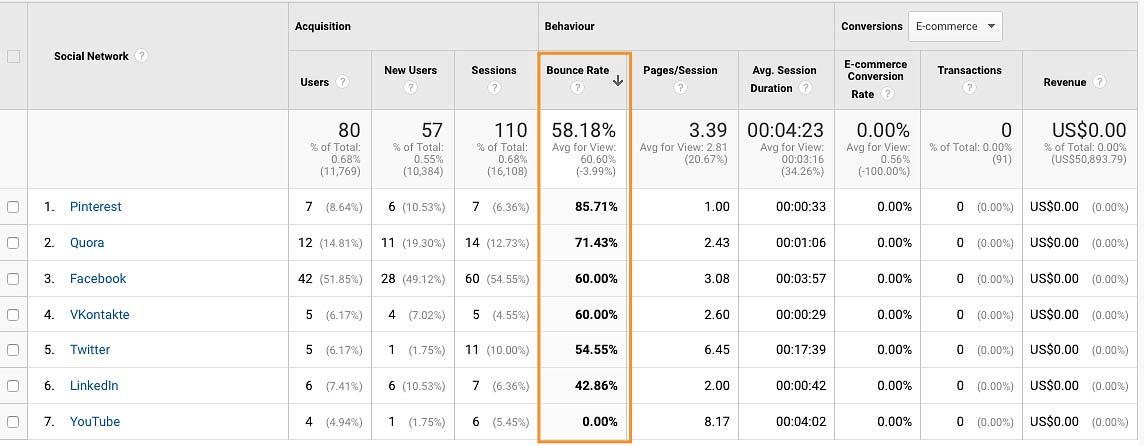Sort by the Users column header
The height and width of the screenshot is (446, 1144).
tap(314, 82)
